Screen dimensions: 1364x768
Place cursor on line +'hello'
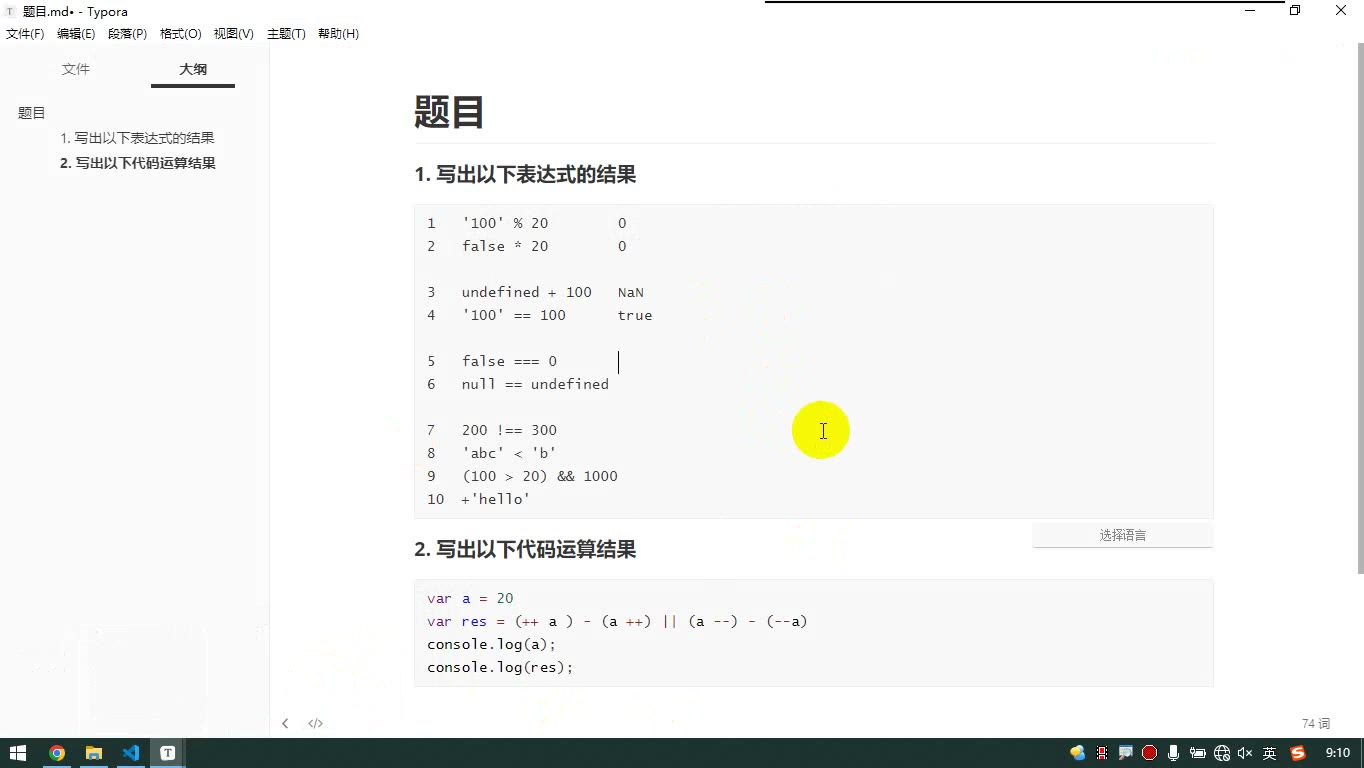click(x=496, y=499)
